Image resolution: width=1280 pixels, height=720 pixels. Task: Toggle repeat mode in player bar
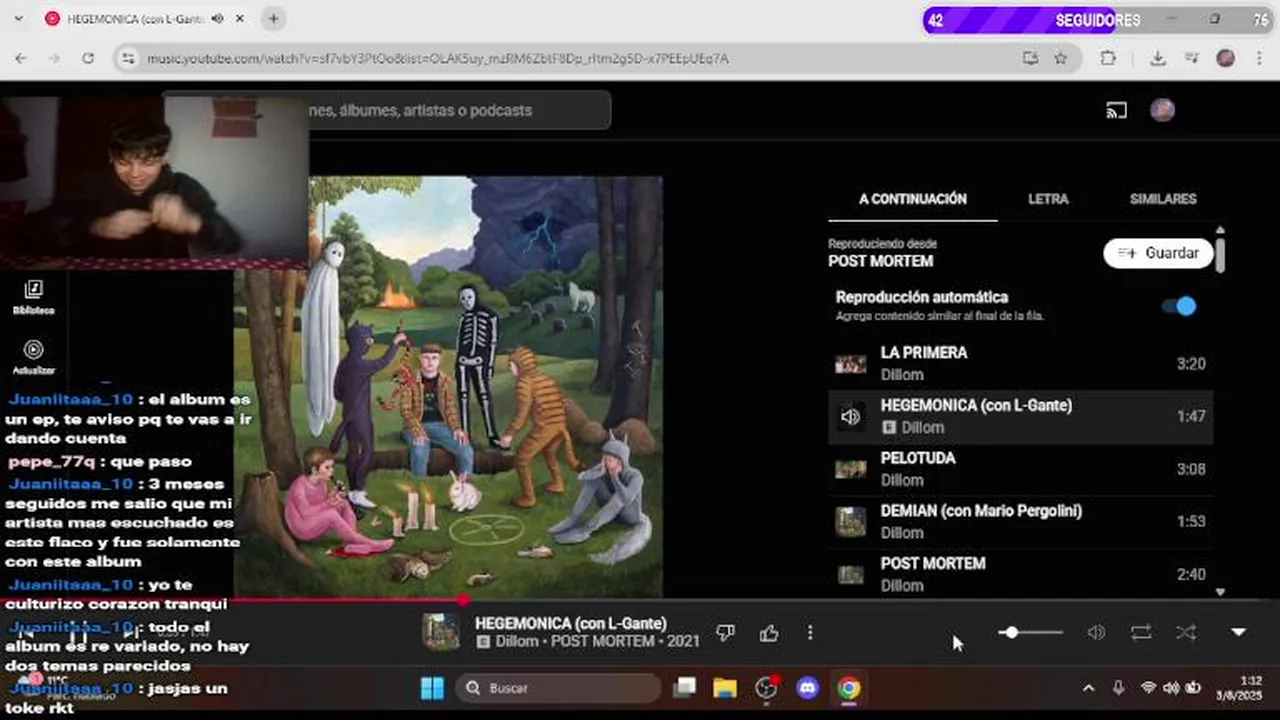pyautogui.click(x=1141, y=632)
